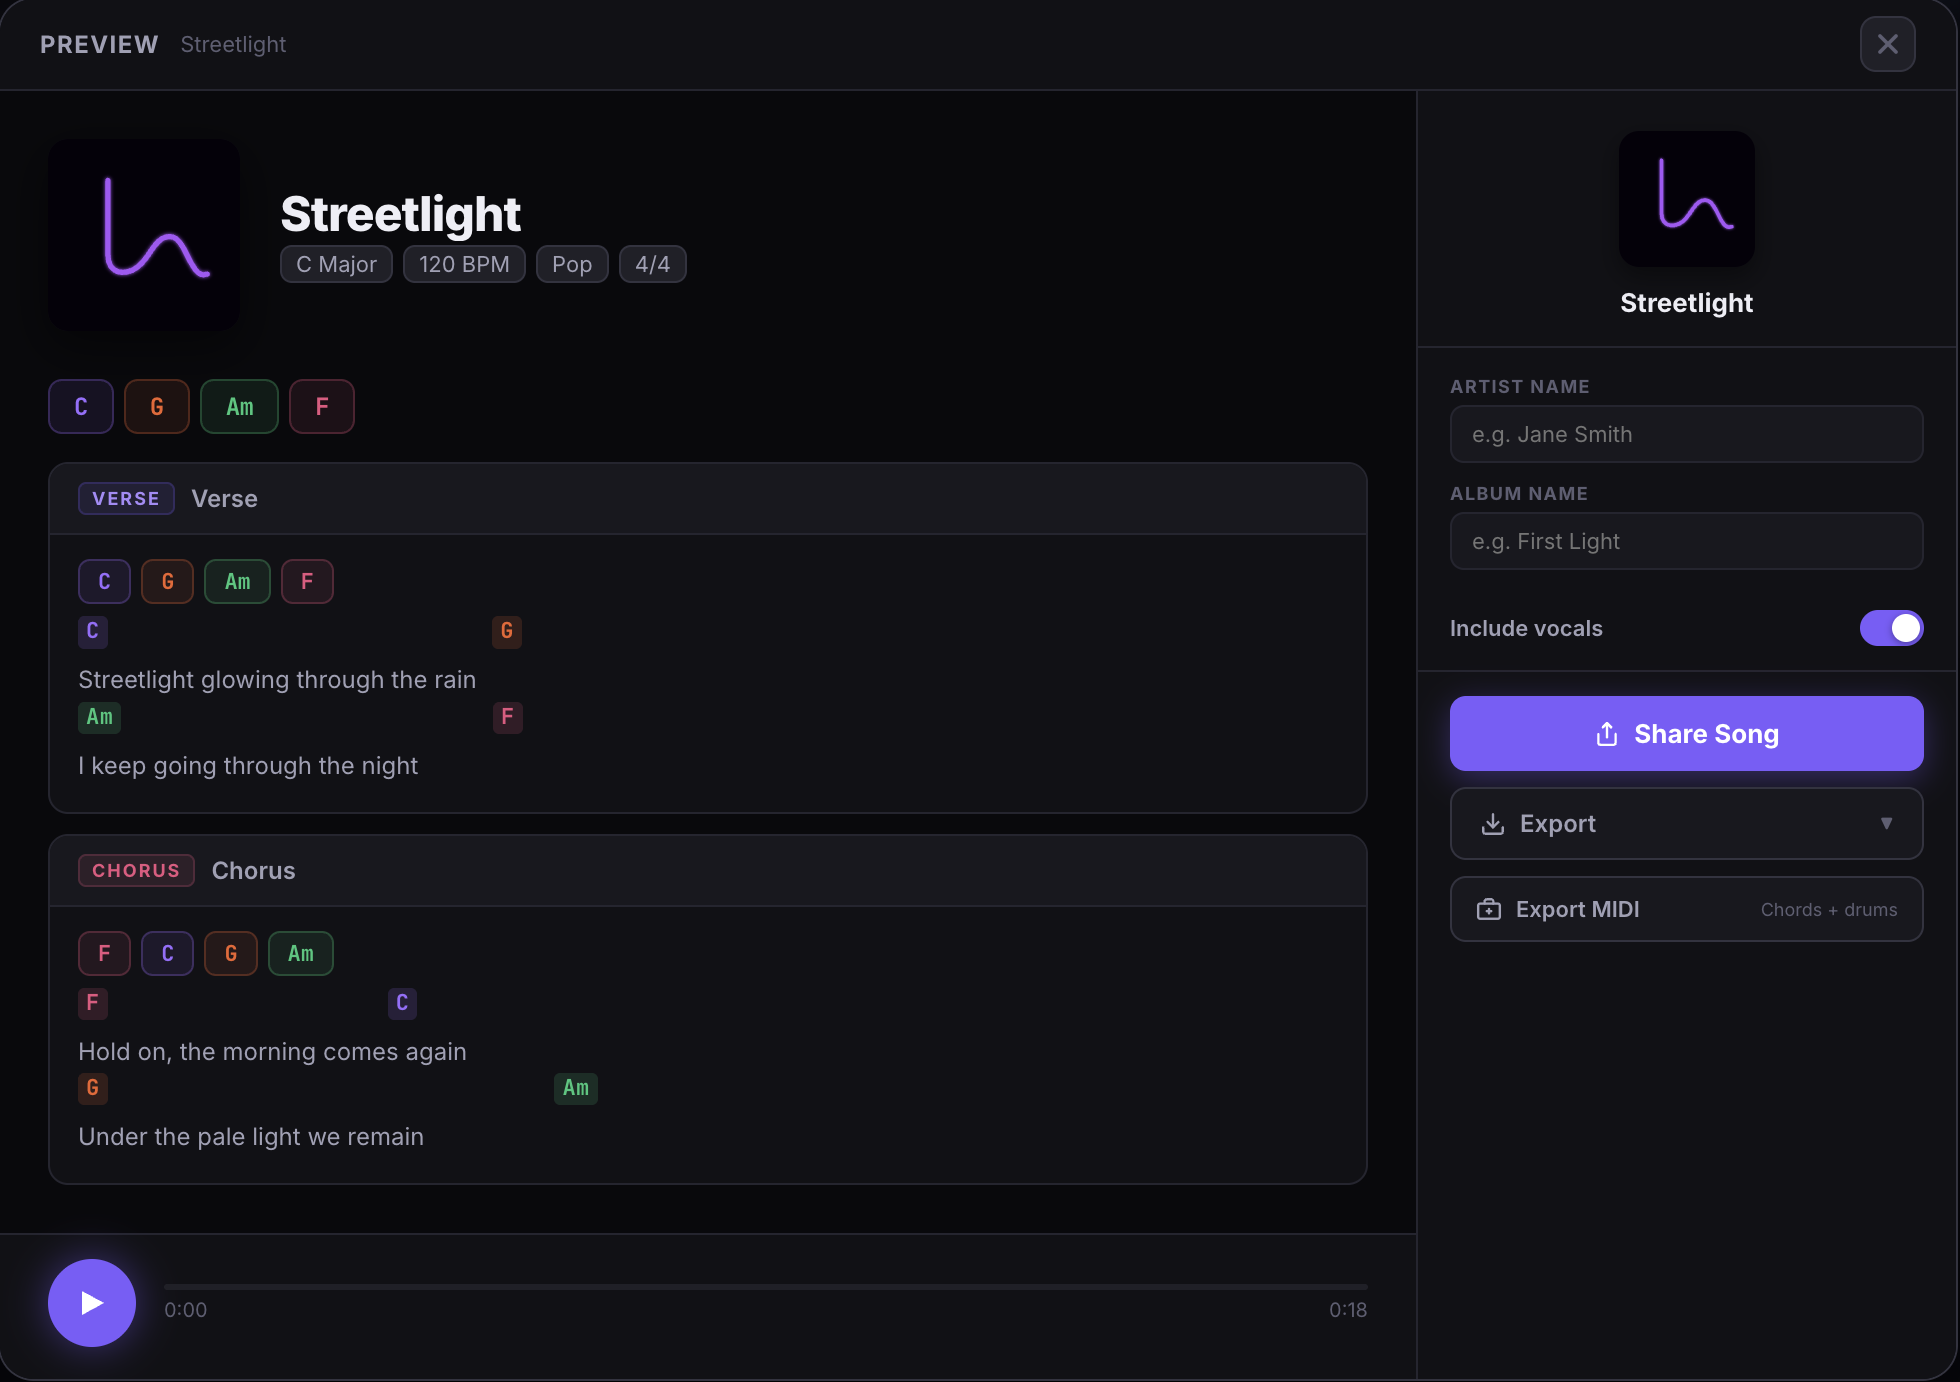
Task: Click the F chord chip in Chorus row
Action: (x=104, y=953)
